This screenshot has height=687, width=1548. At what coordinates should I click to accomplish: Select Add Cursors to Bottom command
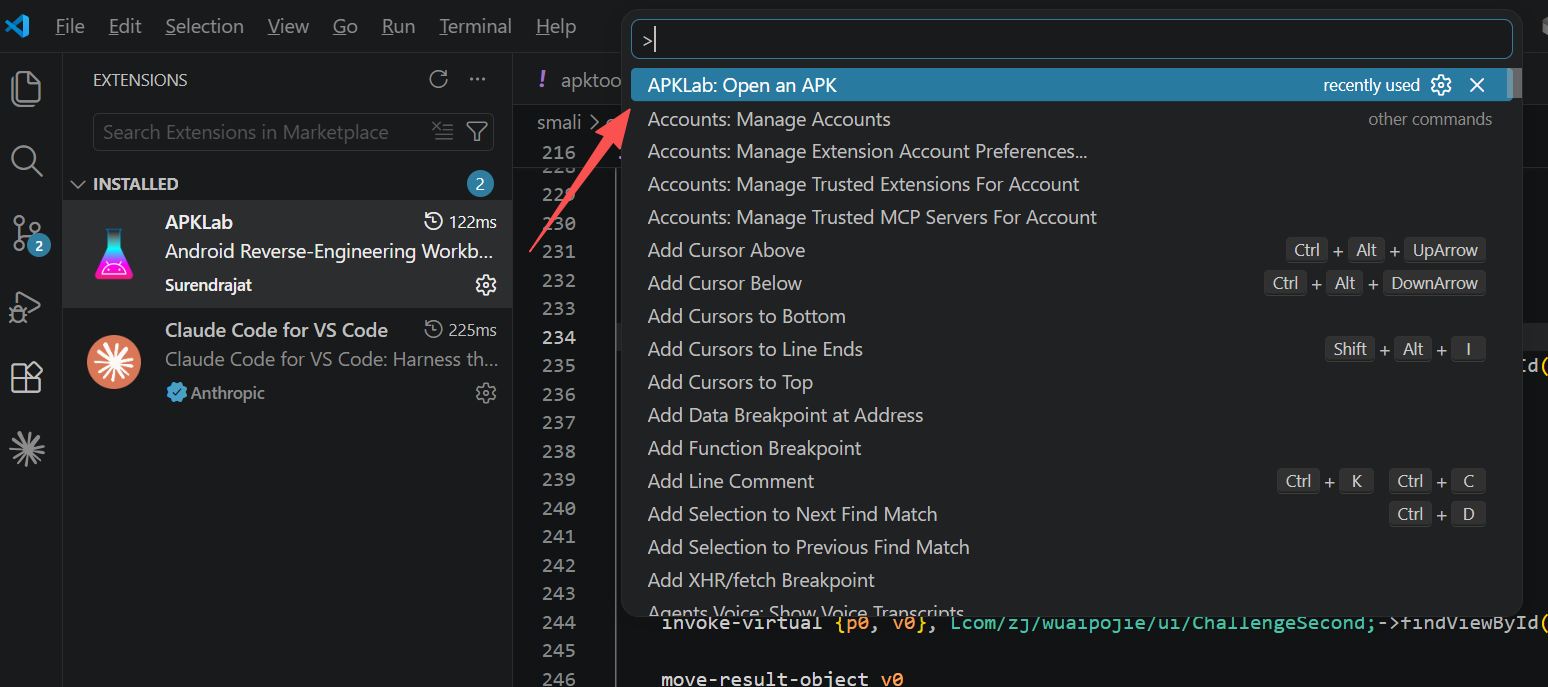[x=1068, y=317]
